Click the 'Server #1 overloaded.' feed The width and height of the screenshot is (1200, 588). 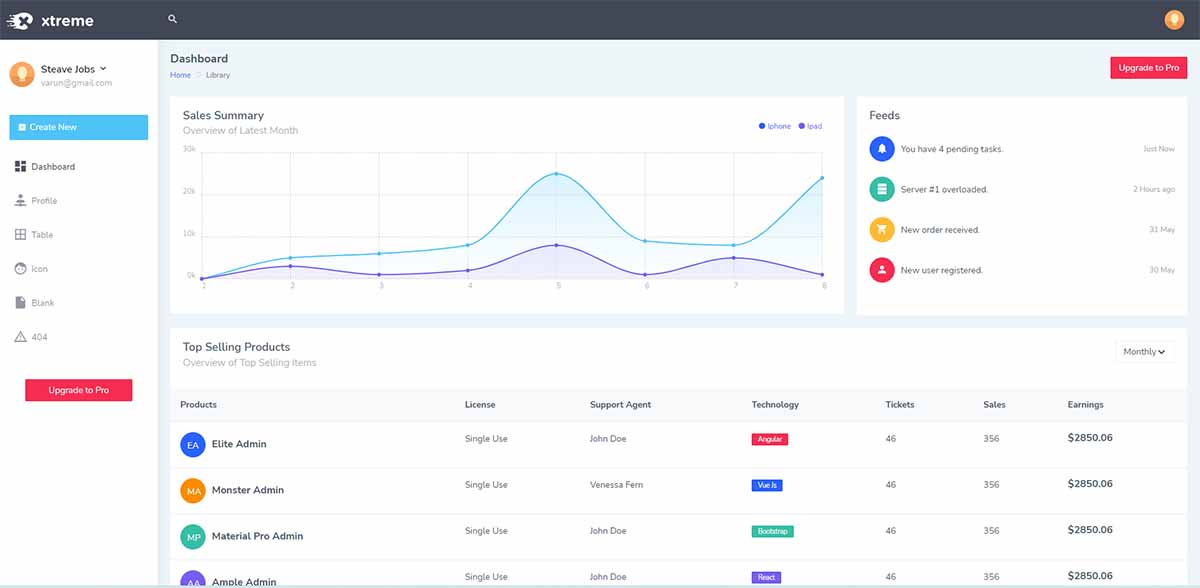click(944, 189)
